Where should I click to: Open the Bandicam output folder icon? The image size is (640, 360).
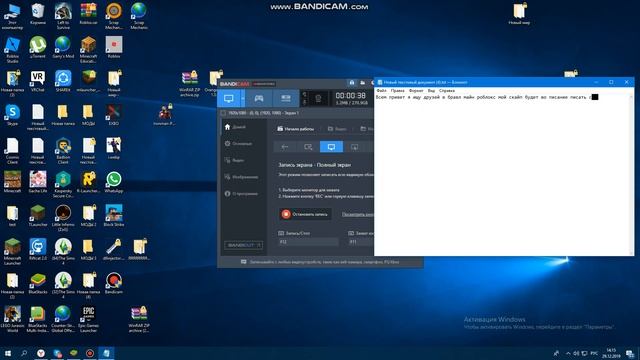click(362, 83)
